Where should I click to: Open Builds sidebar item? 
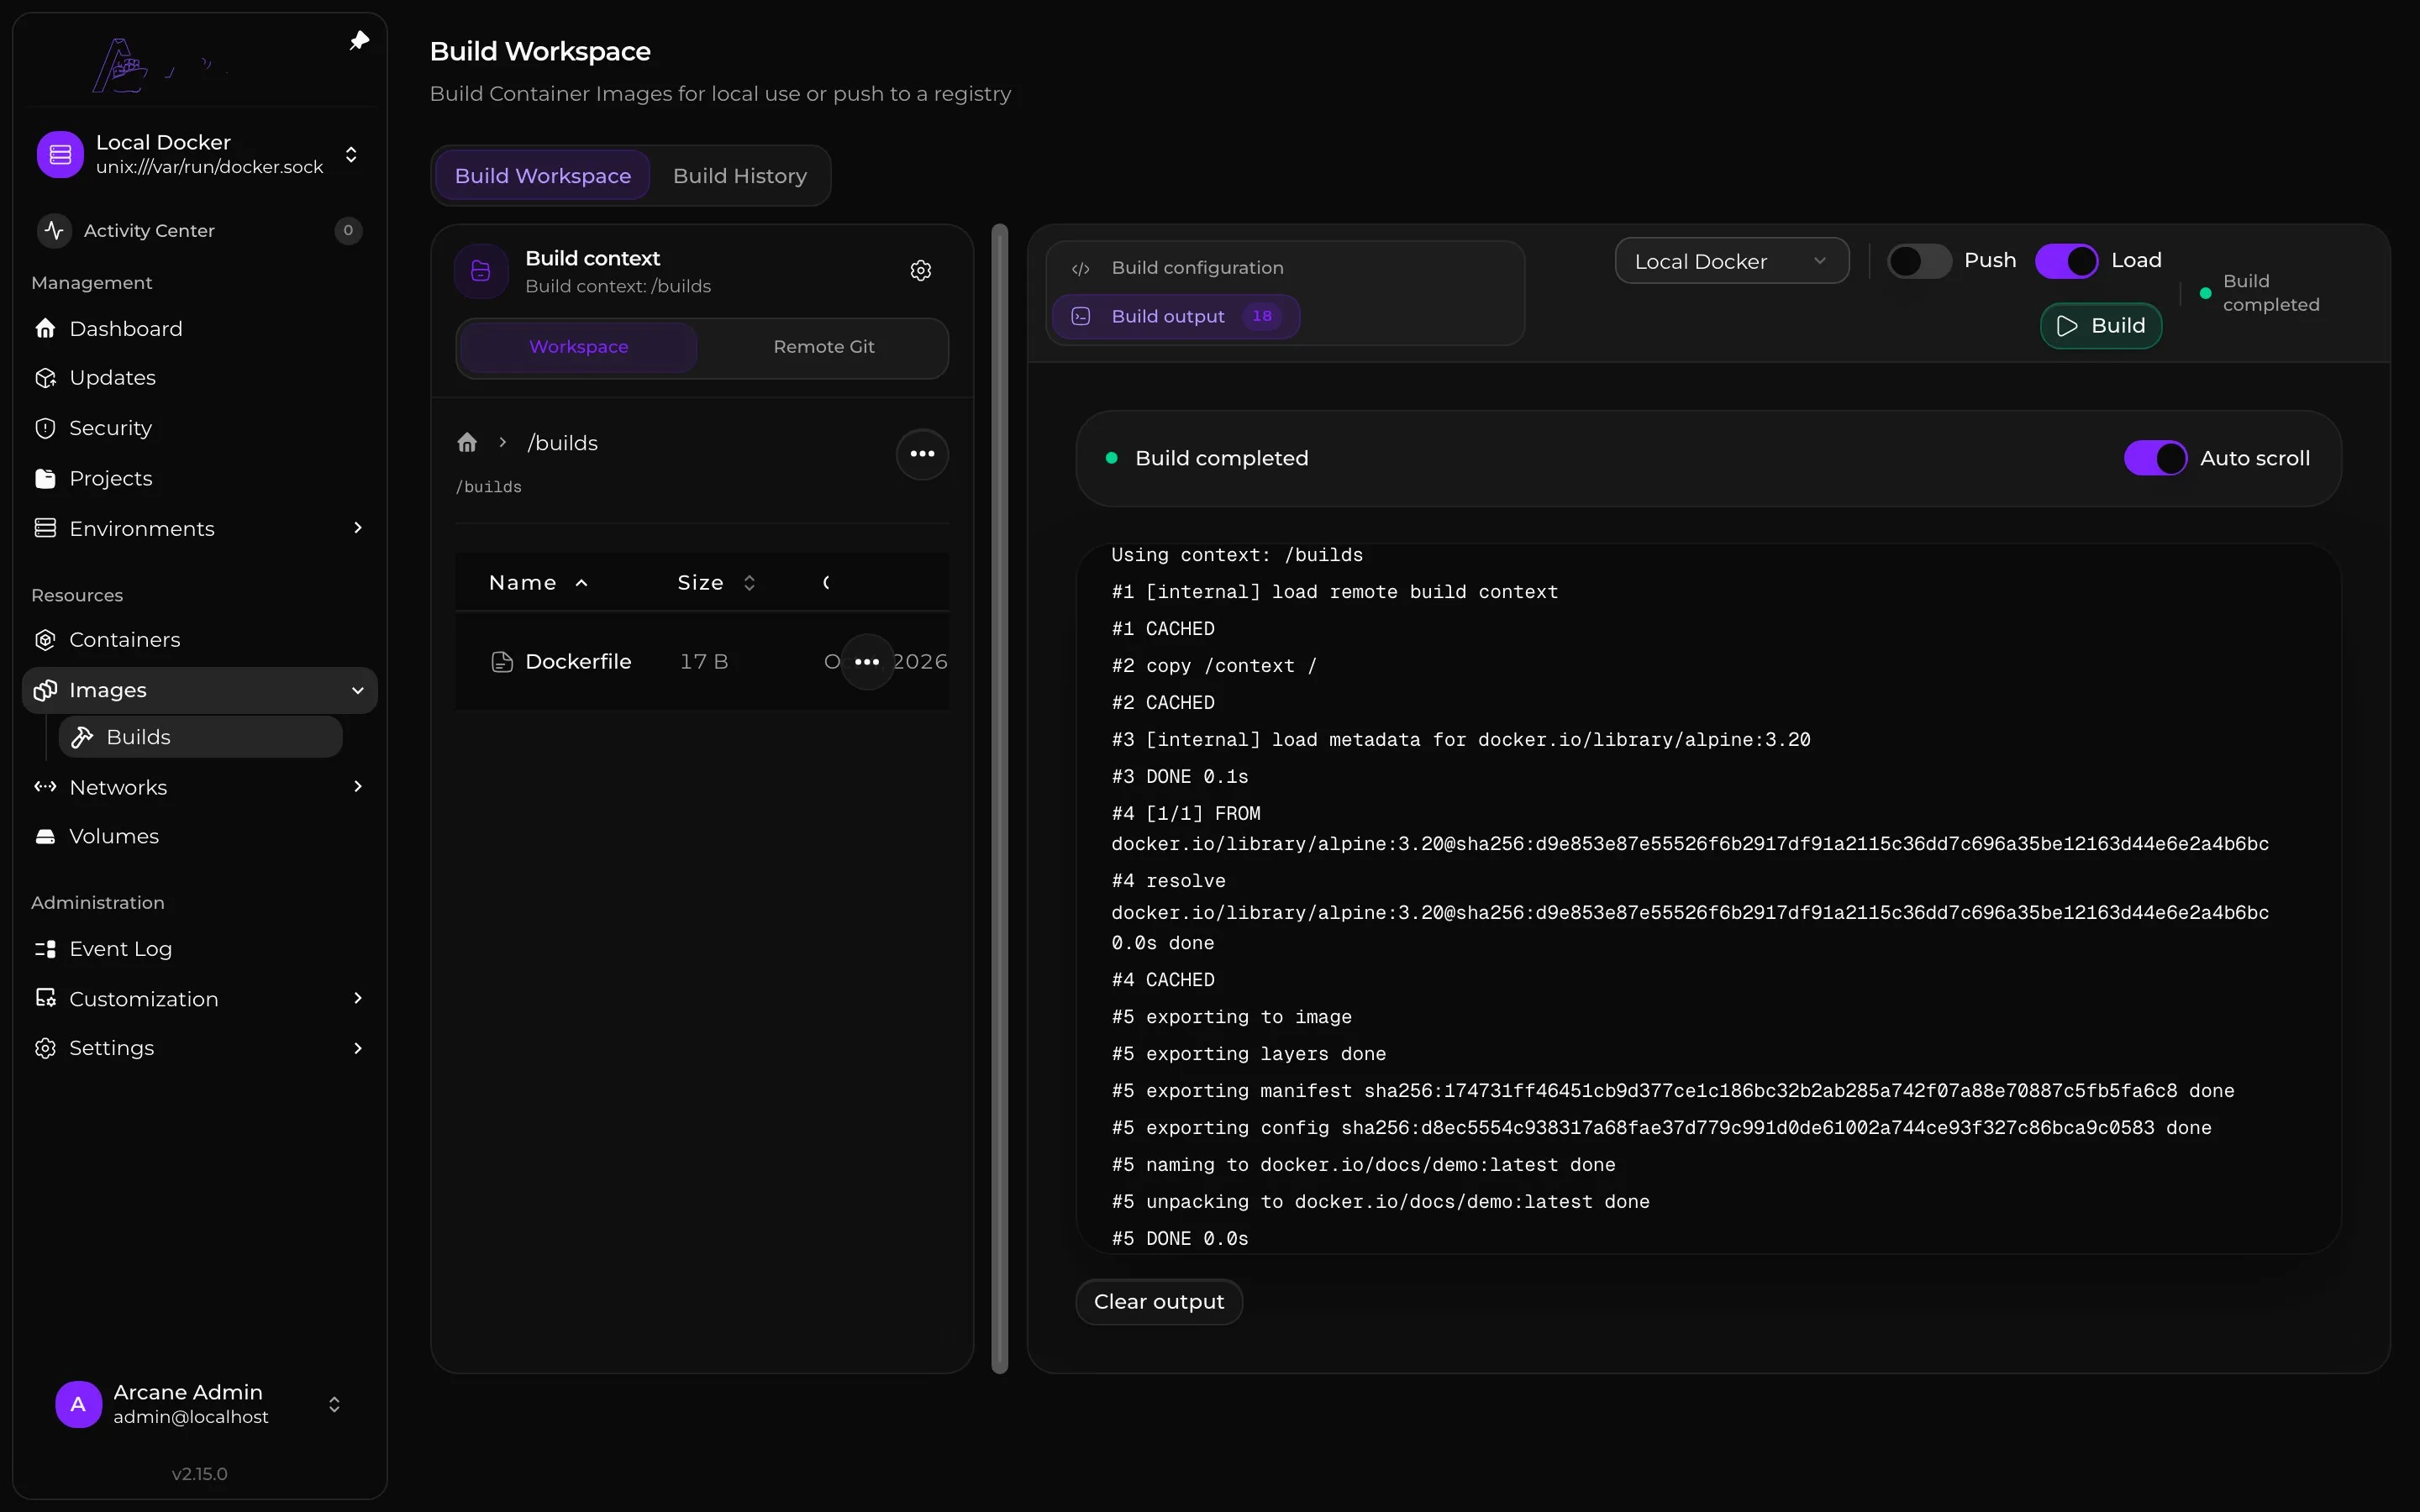[200, 737]
